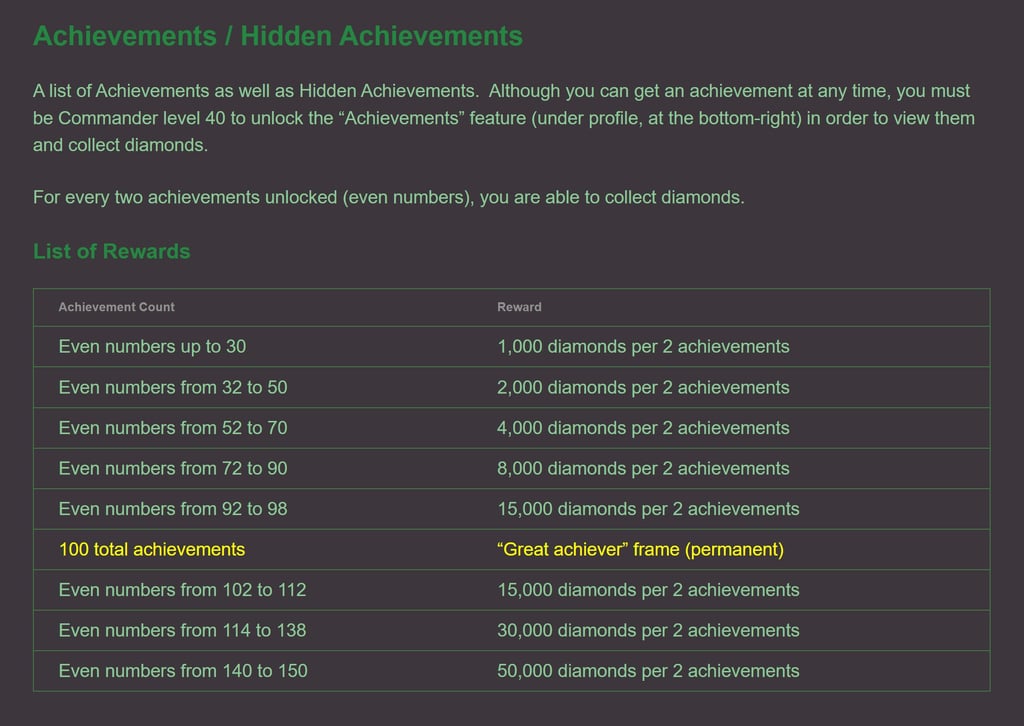
Task: Click the 'Achievement Count' column header
Action: [116, 307]
